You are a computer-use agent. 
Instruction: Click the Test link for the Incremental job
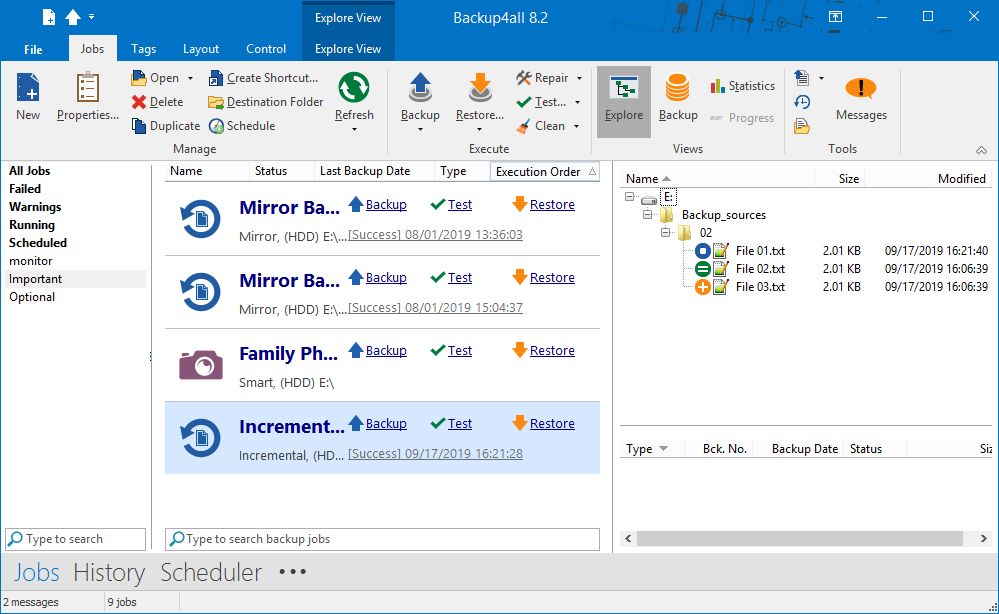point(460,424)
